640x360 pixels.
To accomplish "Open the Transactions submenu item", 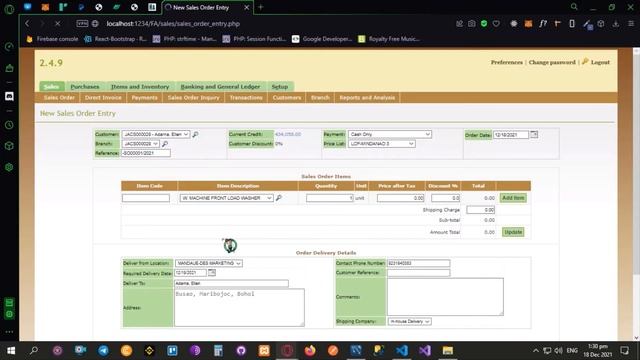I will point(246,98).
